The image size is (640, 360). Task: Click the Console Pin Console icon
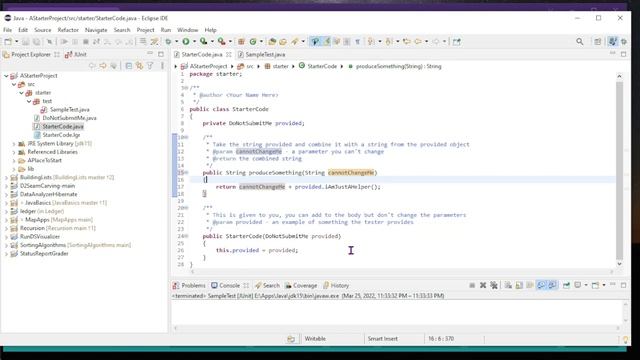pyautogui.click(x=566, y=285)
